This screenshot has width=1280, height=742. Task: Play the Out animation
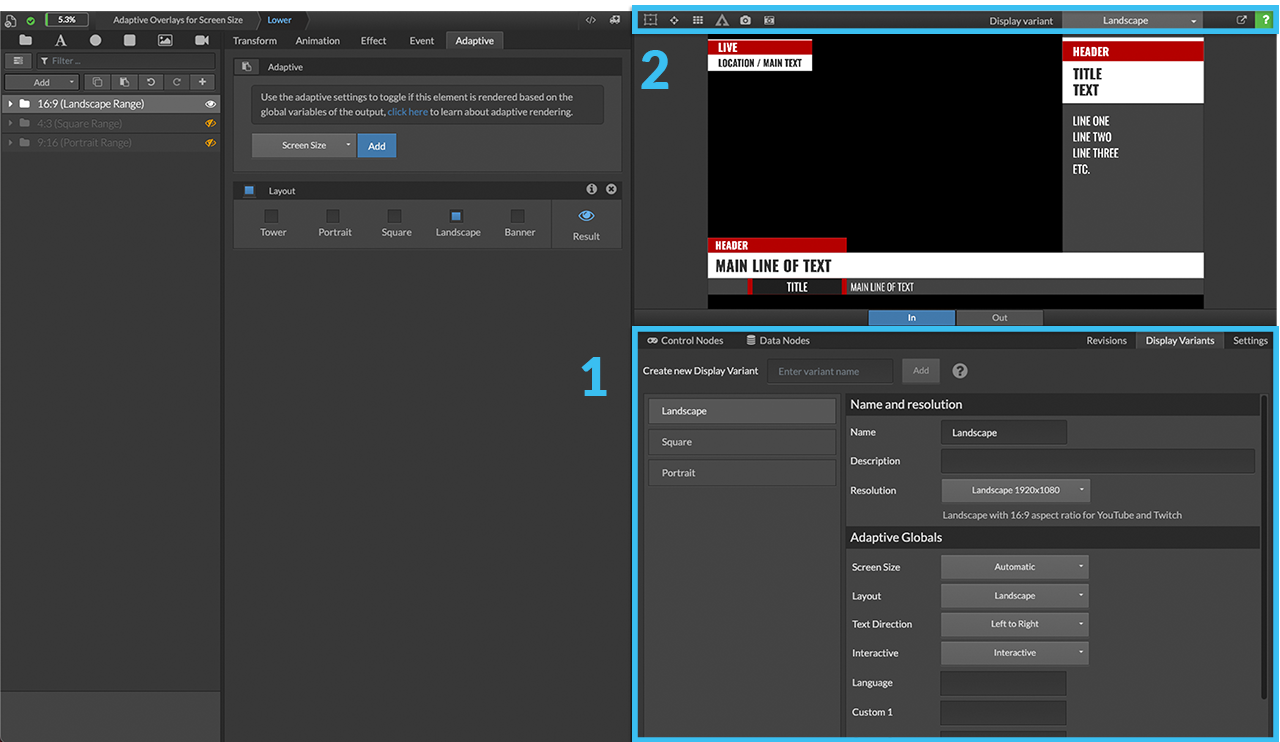(x=1000, y=318)
